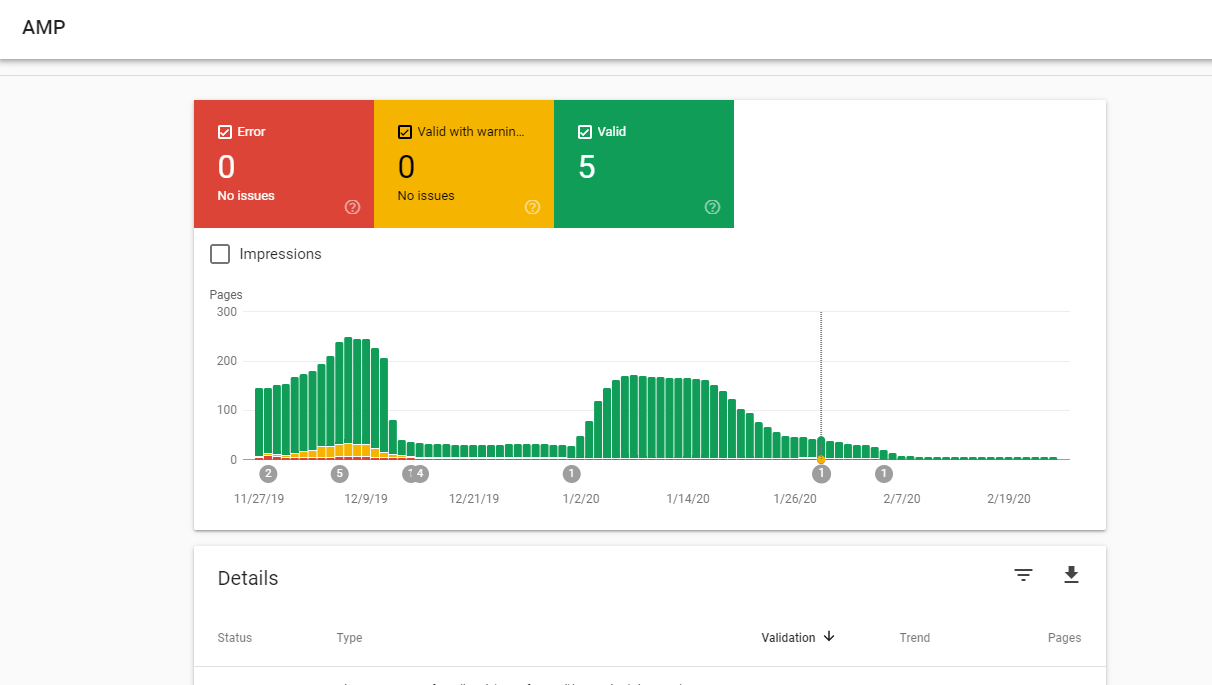Open the filter icon in Details
1212x685 pixels.
point(1023,575)
